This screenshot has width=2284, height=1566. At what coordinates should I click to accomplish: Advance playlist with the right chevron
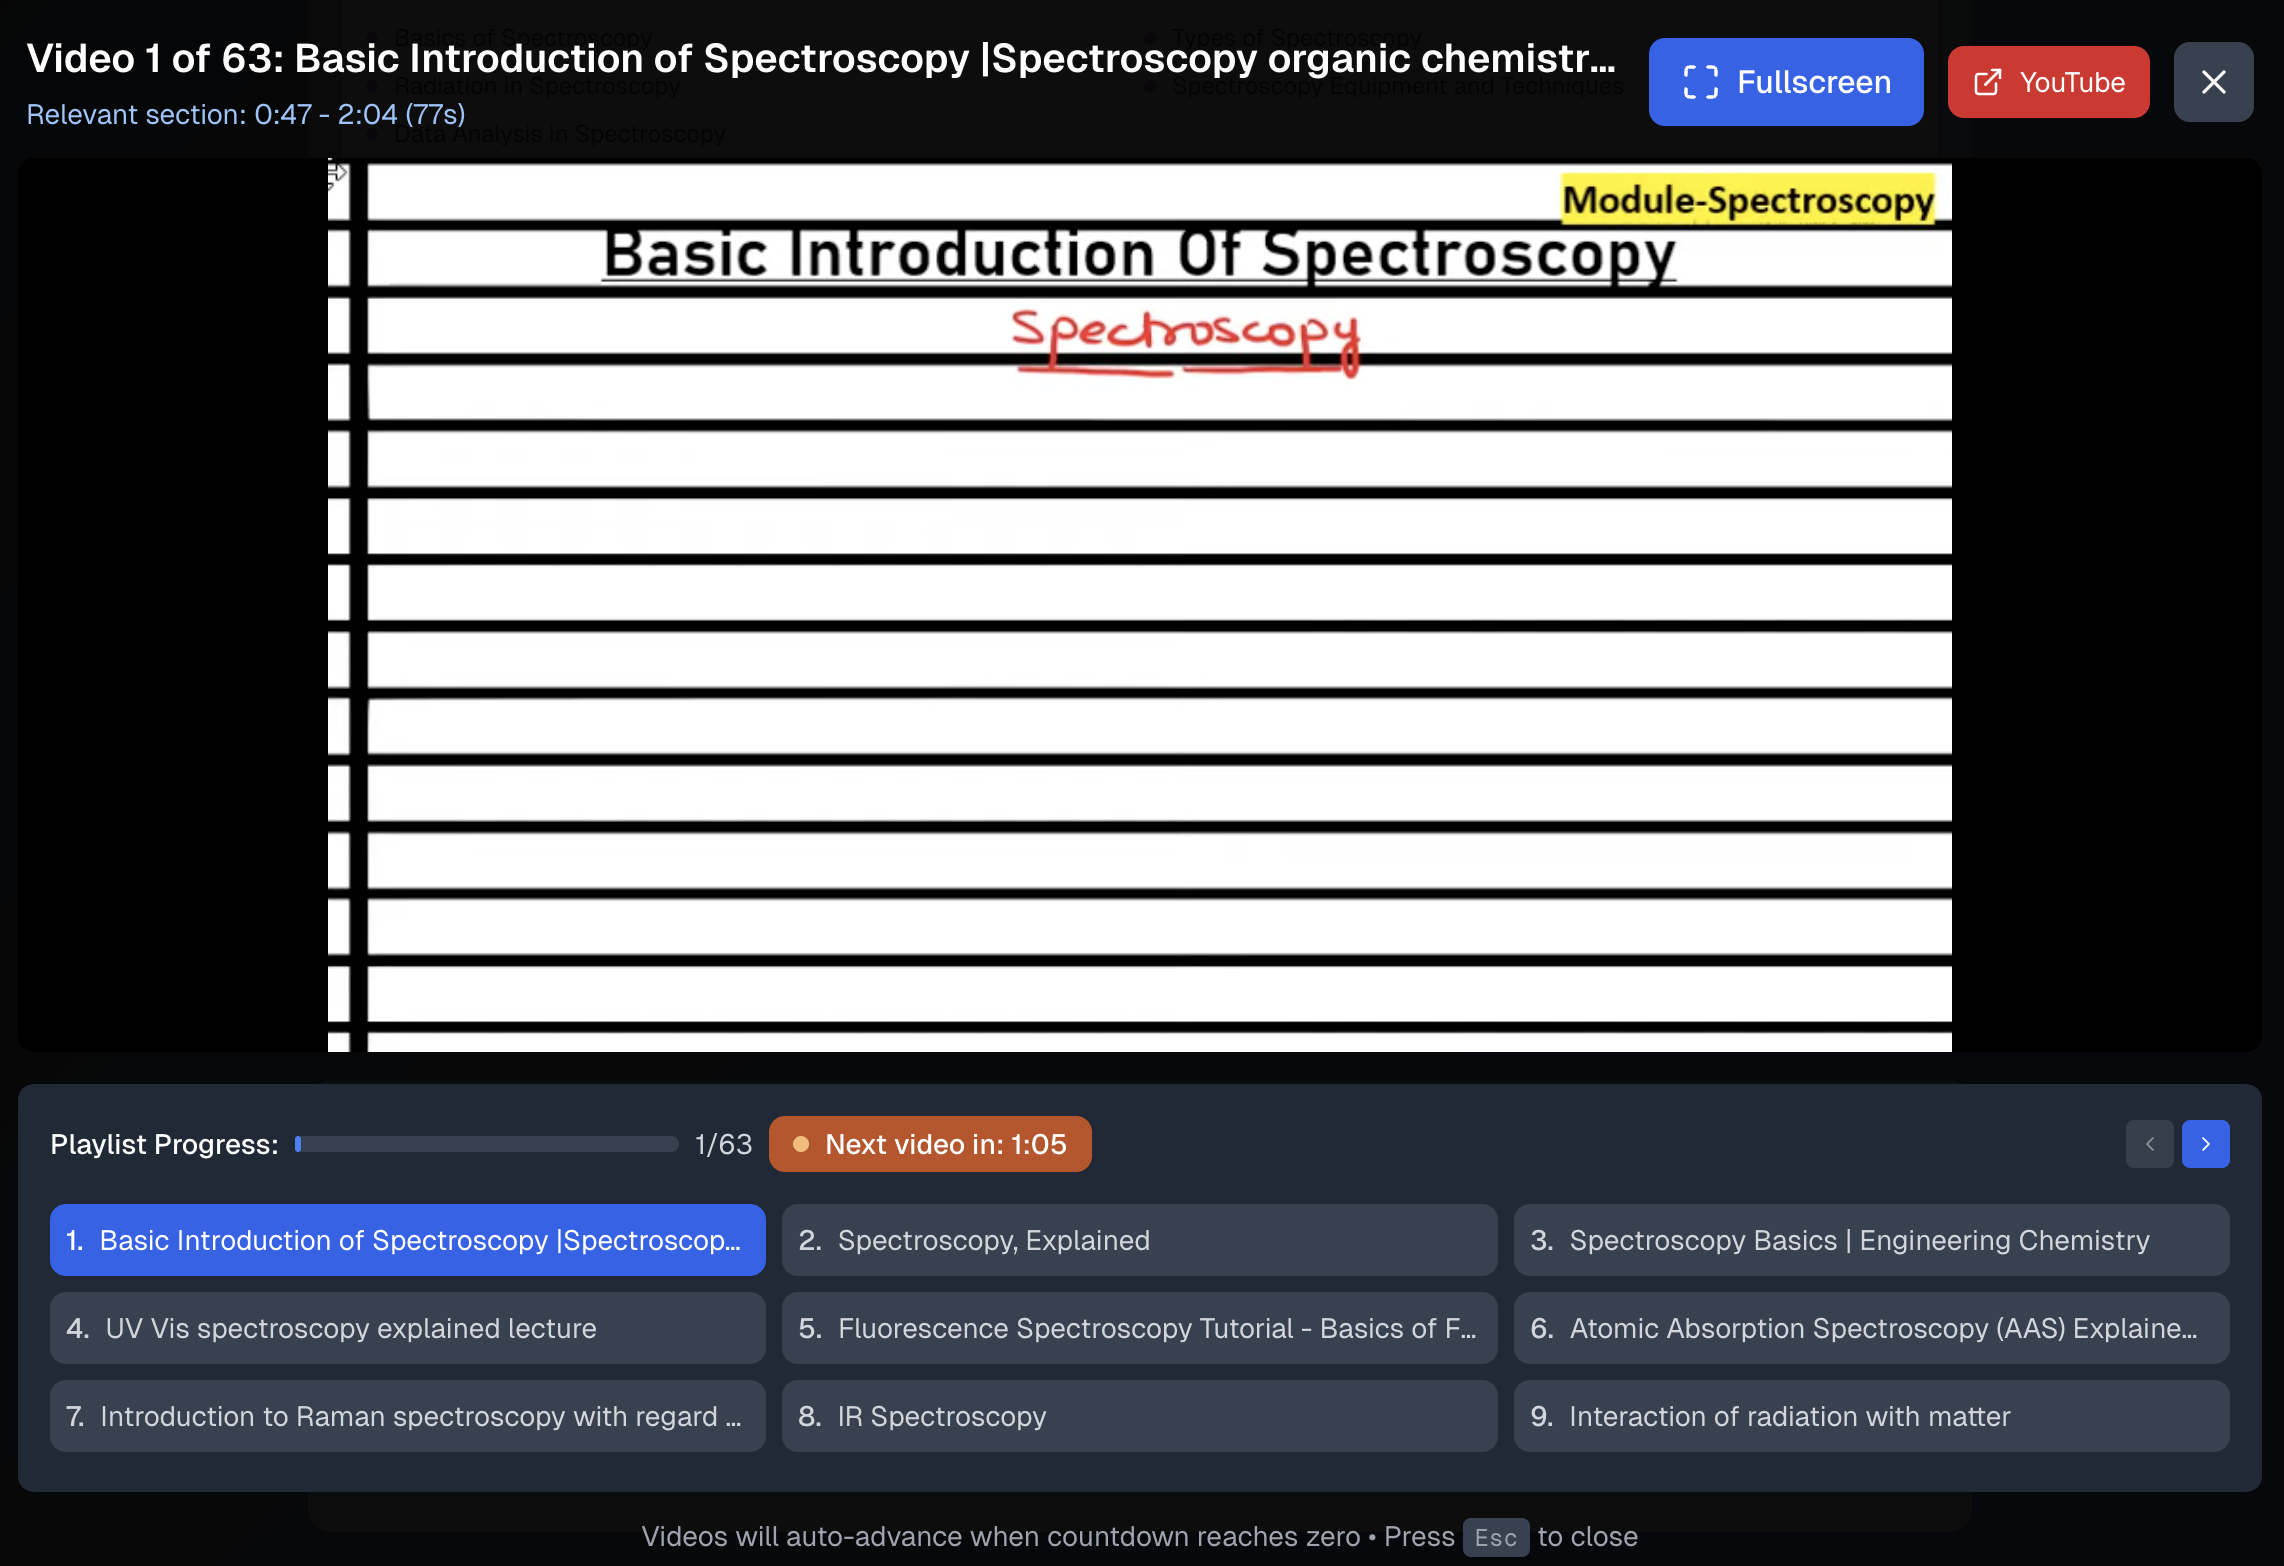[2206, 1144]
